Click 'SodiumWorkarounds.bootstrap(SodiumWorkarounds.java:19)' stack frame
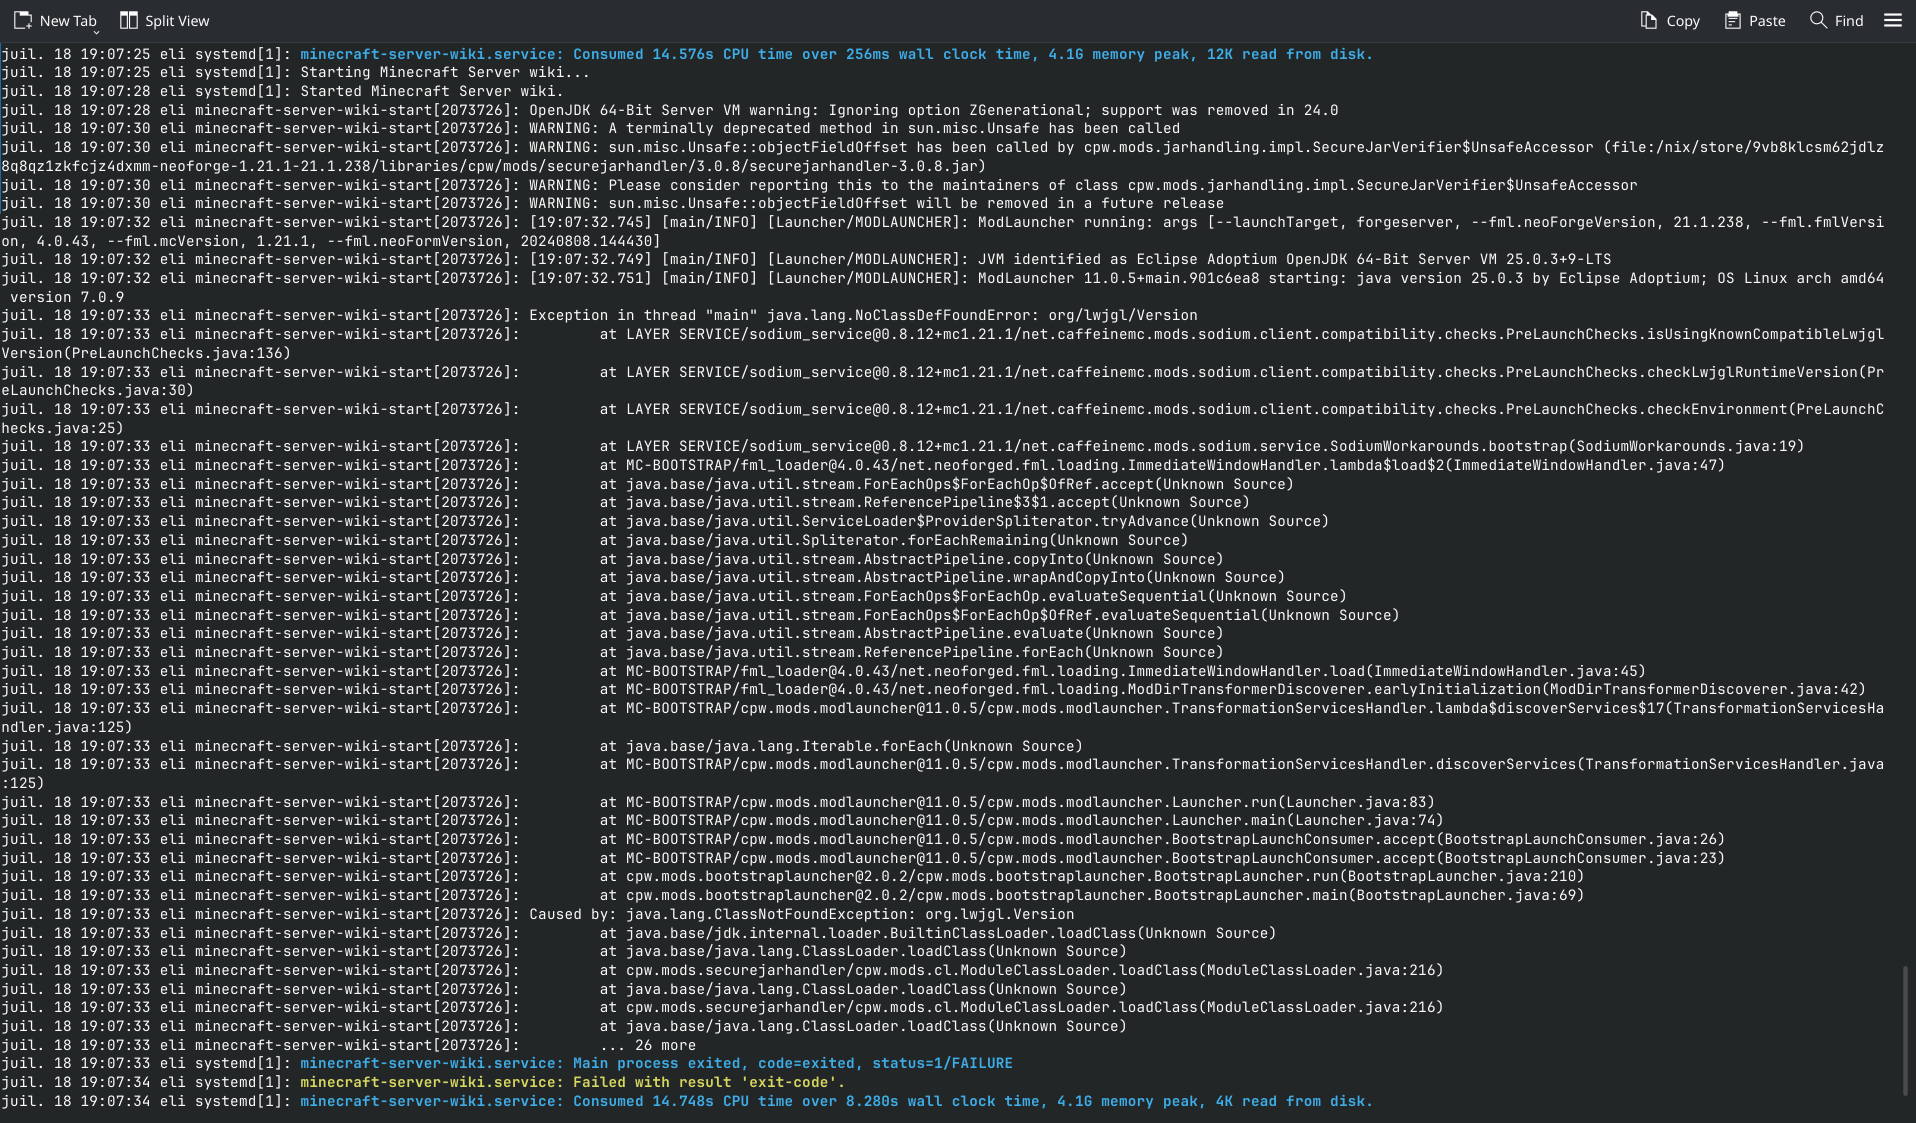1916x1123 pixels. pyautogui.click(x=1566, y=446)
